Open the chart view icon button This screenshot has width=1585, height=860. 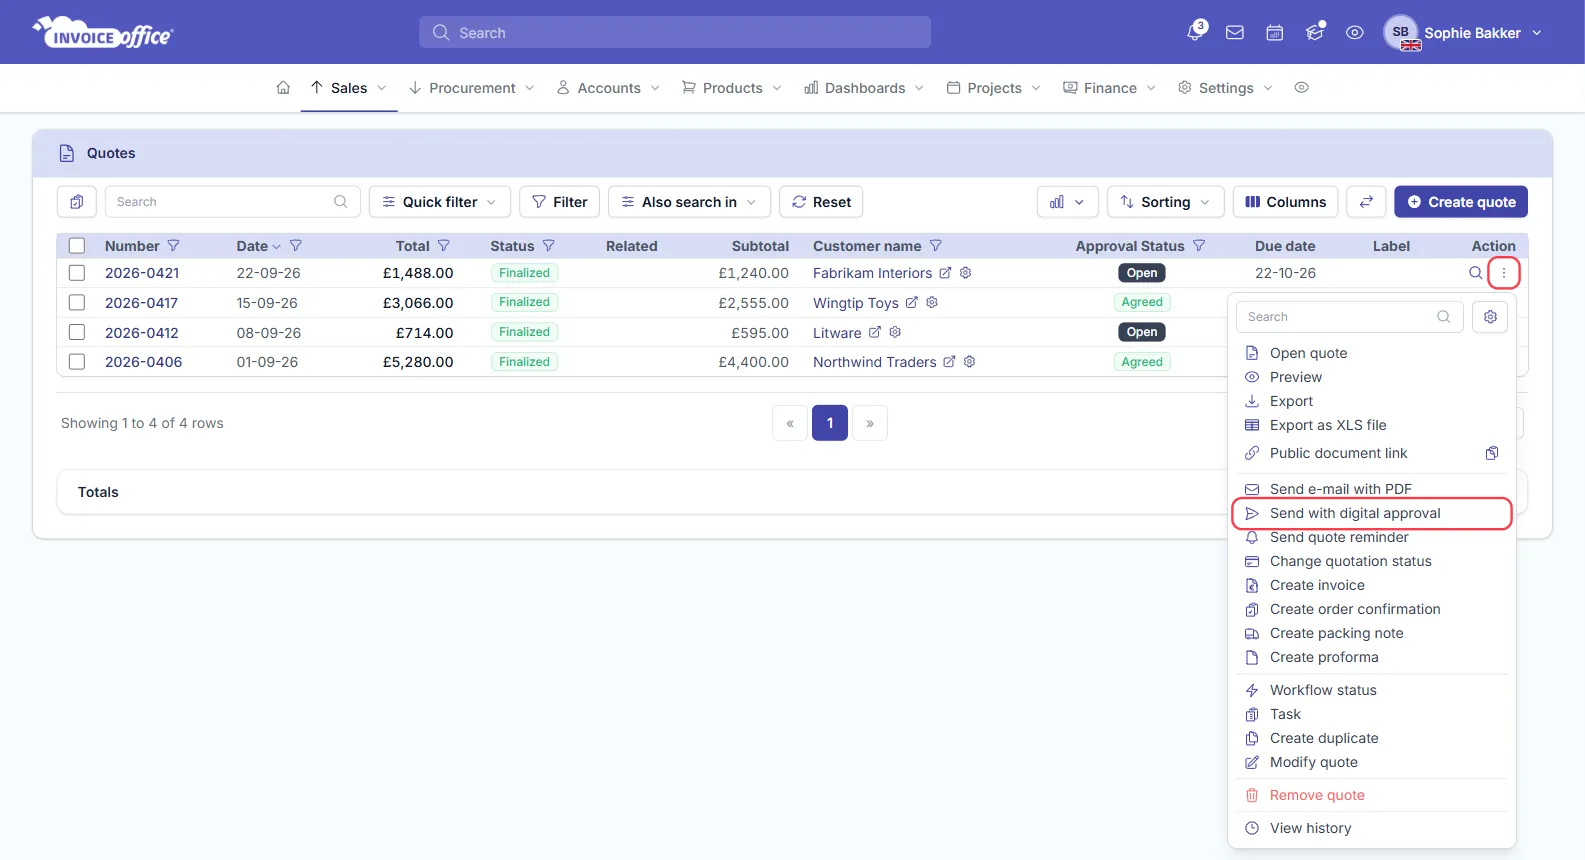point(1067,202)
